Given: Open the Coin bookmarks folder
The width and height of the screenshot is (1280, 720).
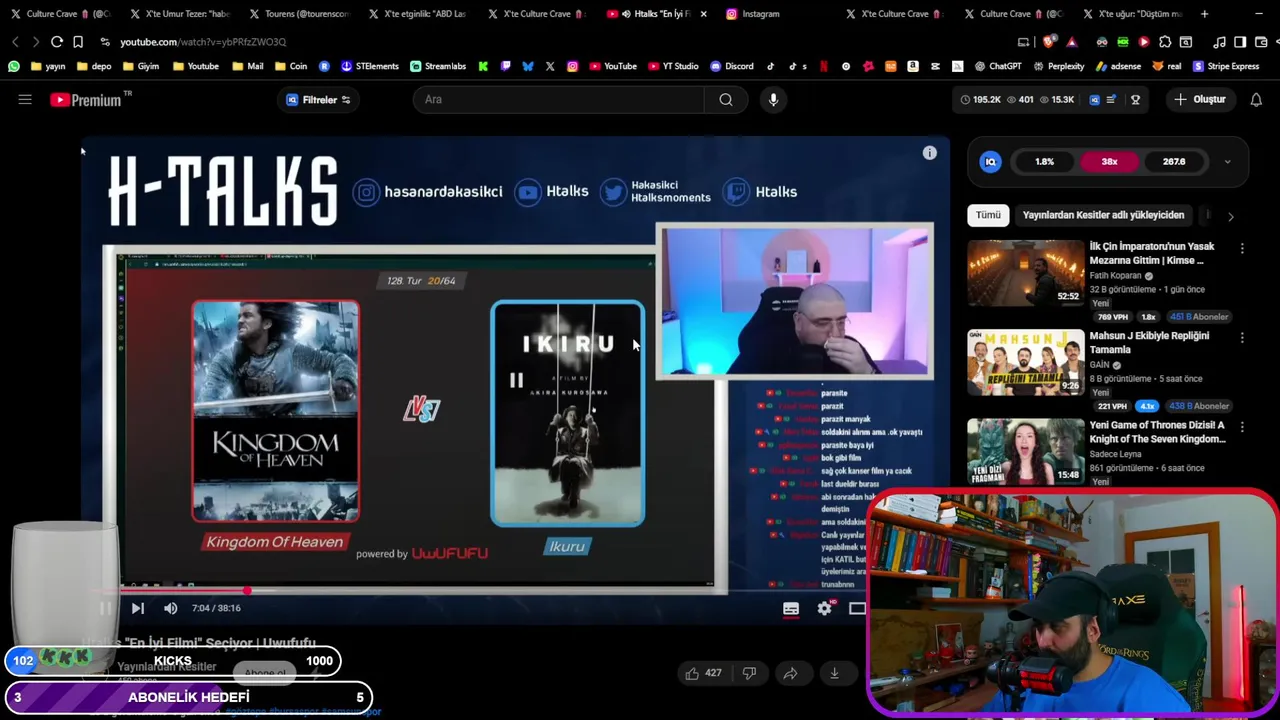Looking at the screenshot, I should pyautogui.click(x=291, y=66).
